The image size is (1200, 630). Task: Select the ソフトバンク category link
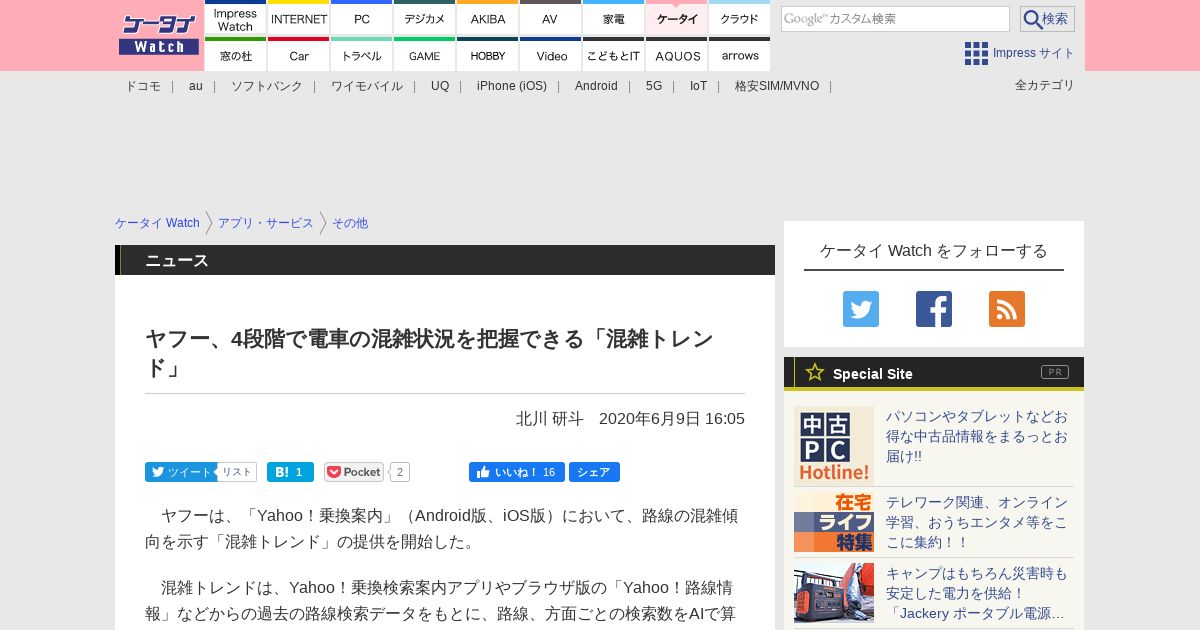tap(267, 86)
